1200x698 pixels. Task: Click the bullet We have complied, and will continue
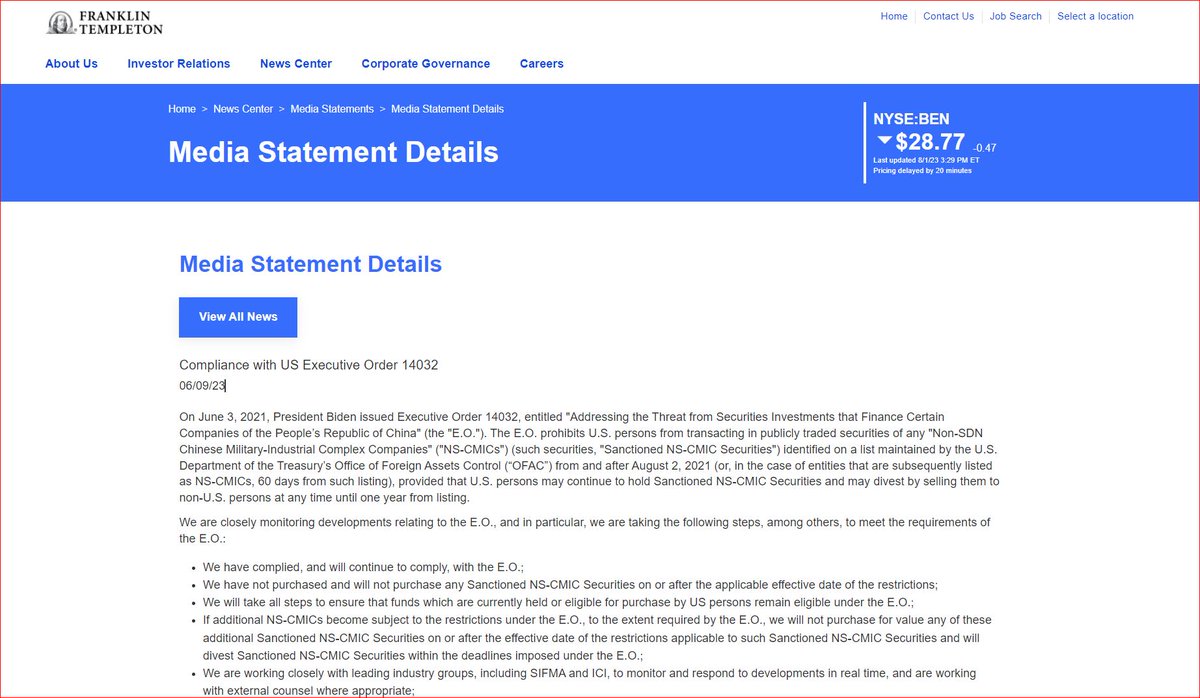point(363,567)
